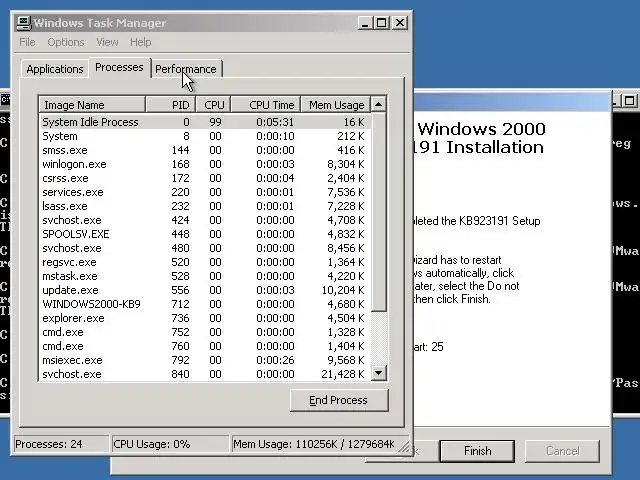Click the 99 CPU value of System Idle Process

(215, 122)
